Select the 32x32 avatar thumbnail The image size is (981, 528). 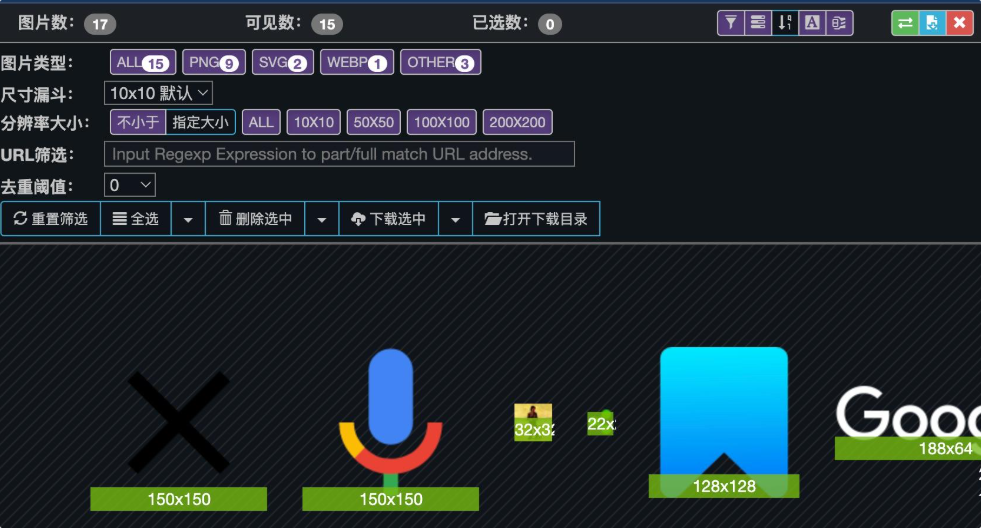coord(533,422)
